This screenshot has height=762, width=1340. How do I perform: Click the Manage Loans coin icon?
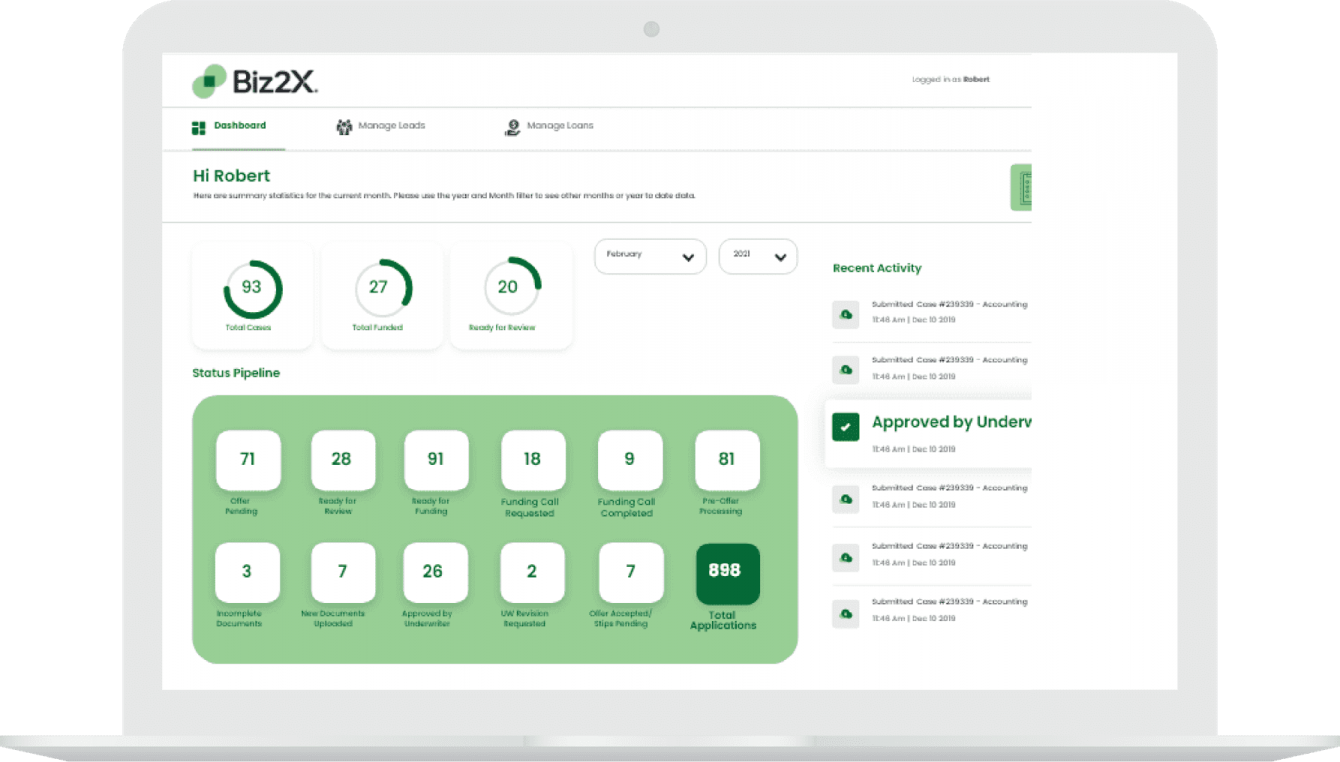tap(512, 126)
